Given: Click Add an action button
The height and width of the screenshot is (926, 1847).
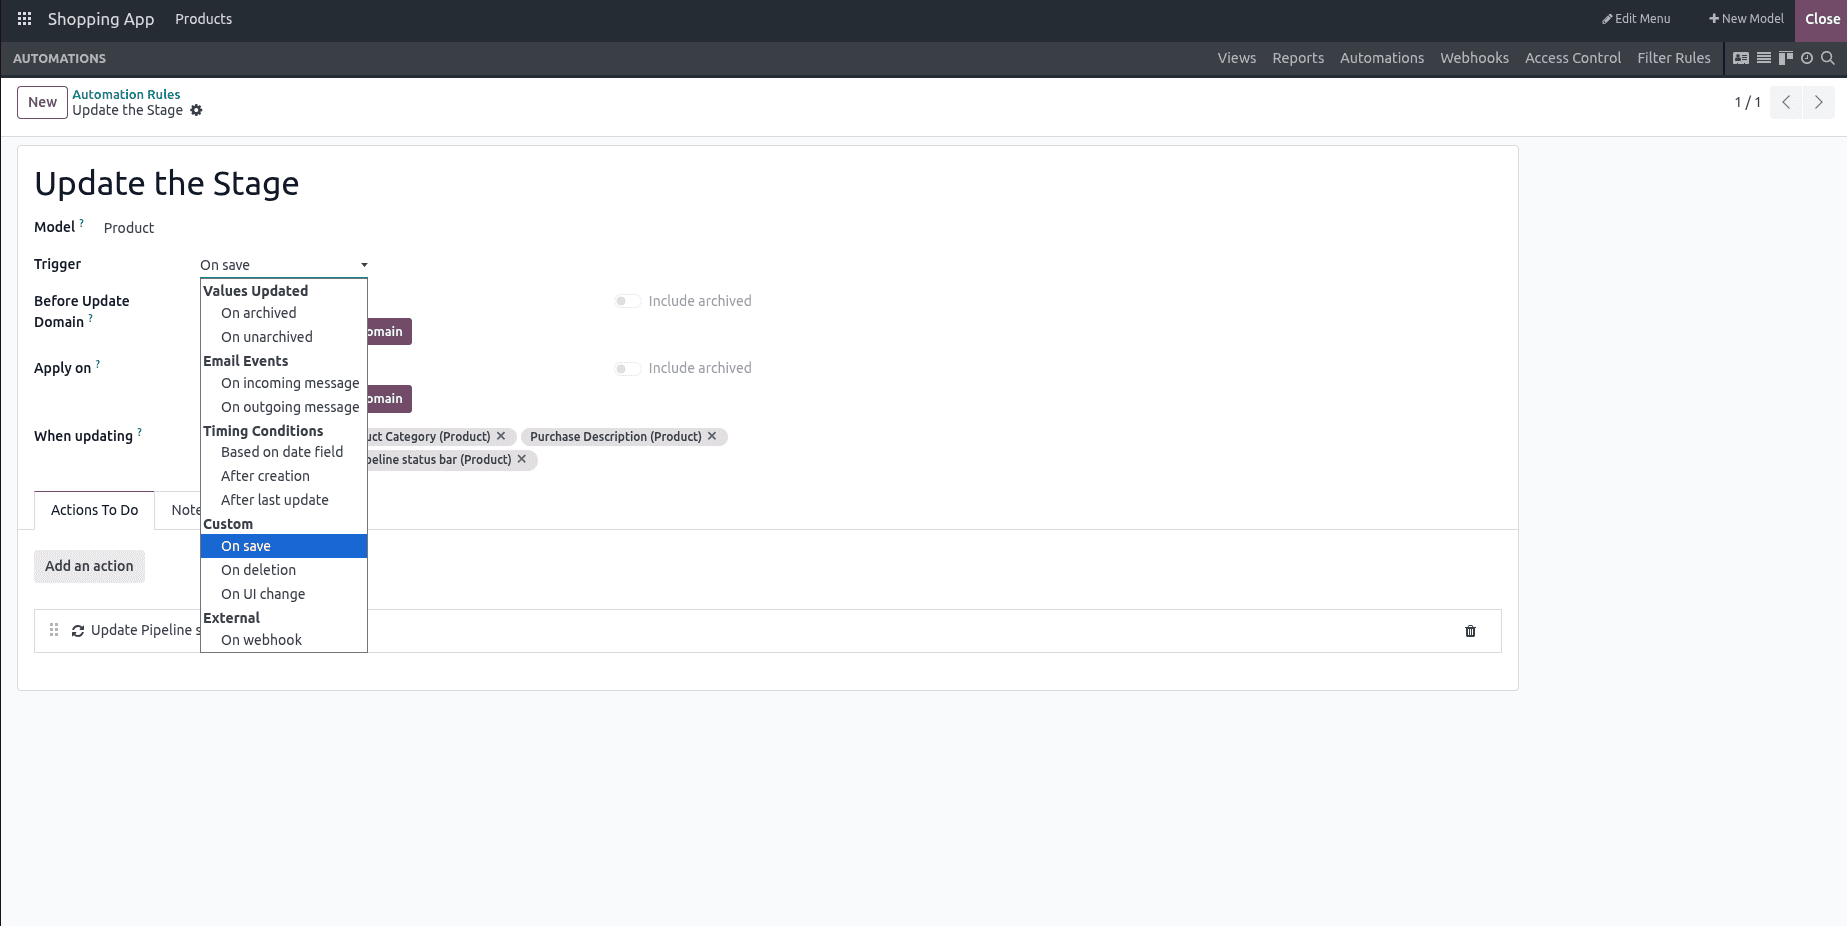Looking at the screenshot, I should coord(89,566).
